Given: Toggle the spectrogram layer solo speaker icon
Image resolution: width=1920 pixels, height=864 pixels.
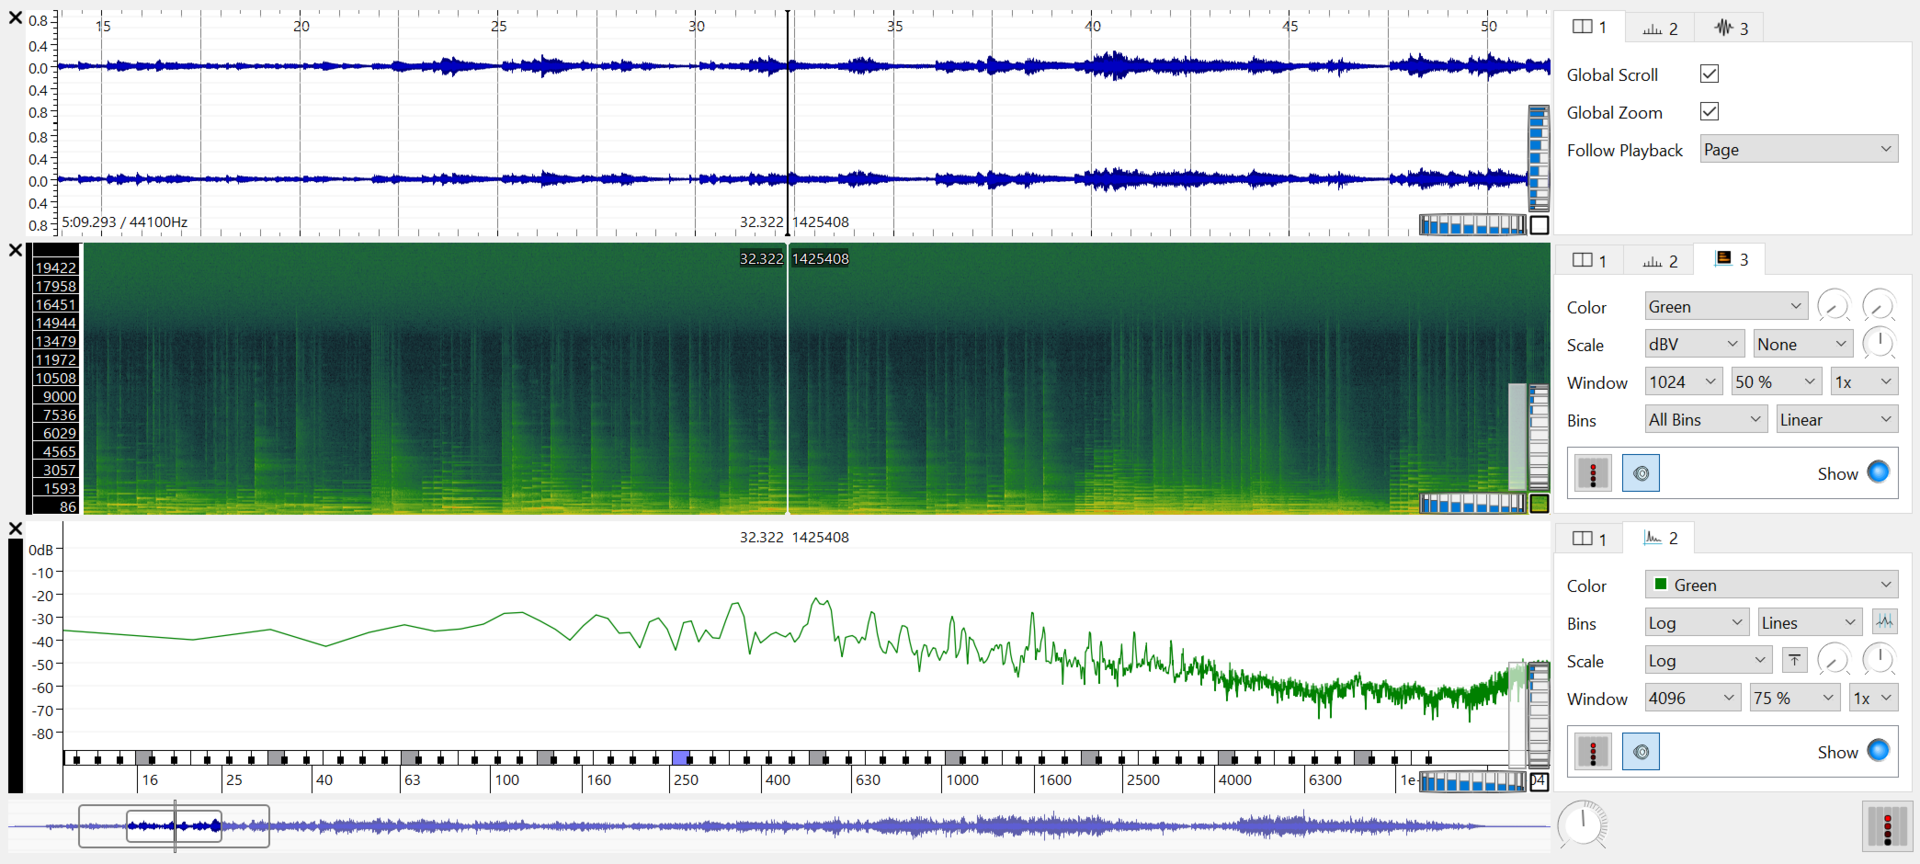Looking at the screenshot, I should click(1641, 473).
